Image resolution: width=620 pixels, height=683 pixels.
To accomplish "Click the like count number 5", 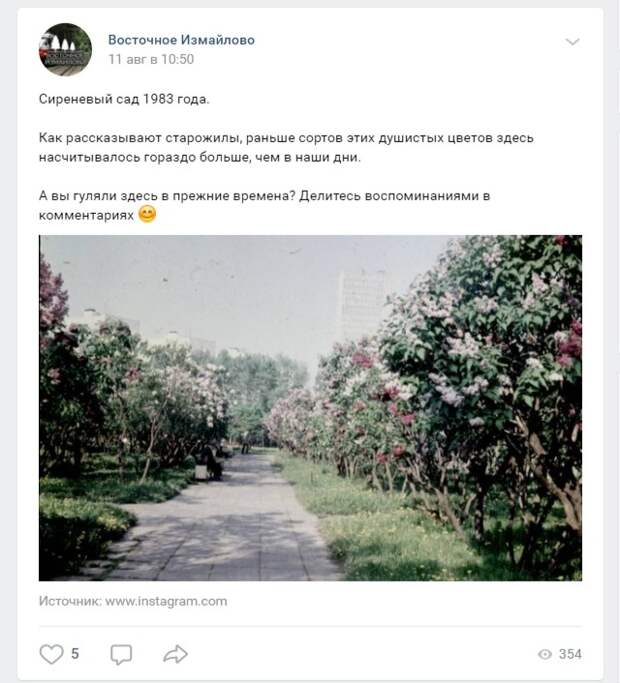I will 75,654.
